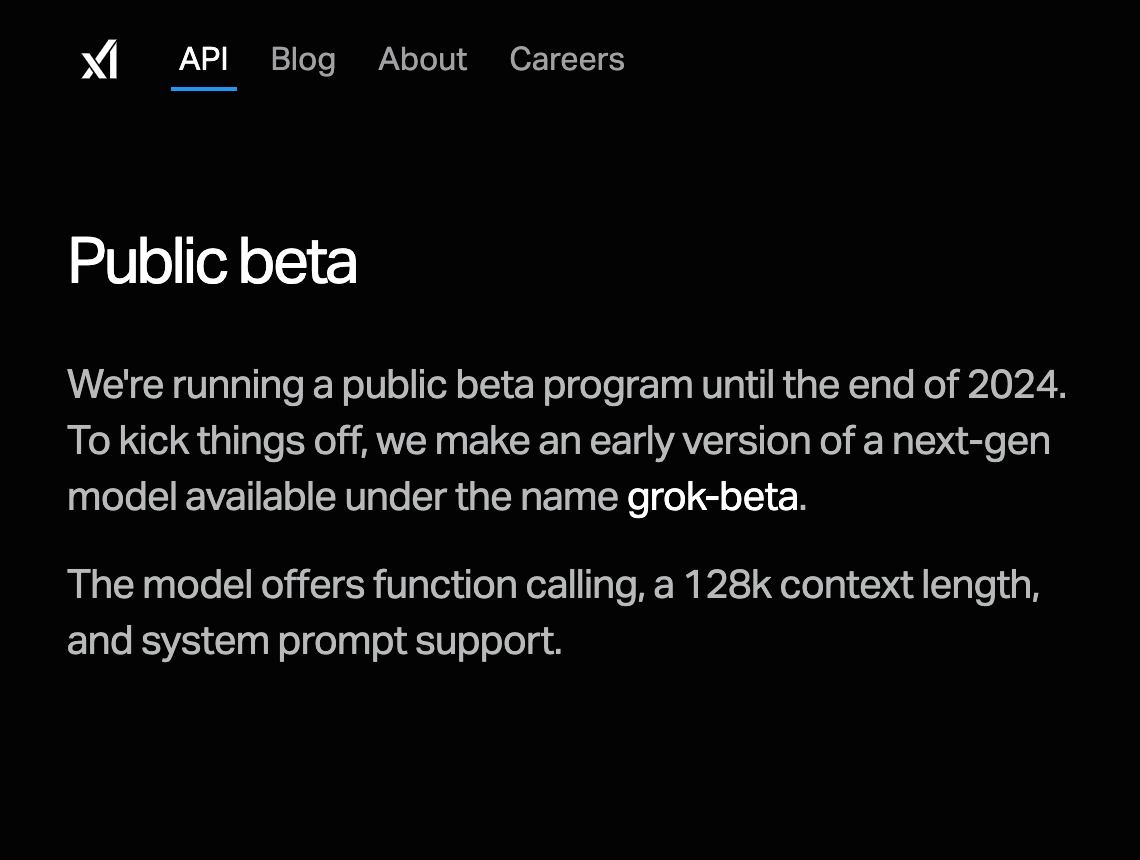Screen dimensions: 1140x860
Task: Click the Public beta heading
Action: click(x=212, y=262)
